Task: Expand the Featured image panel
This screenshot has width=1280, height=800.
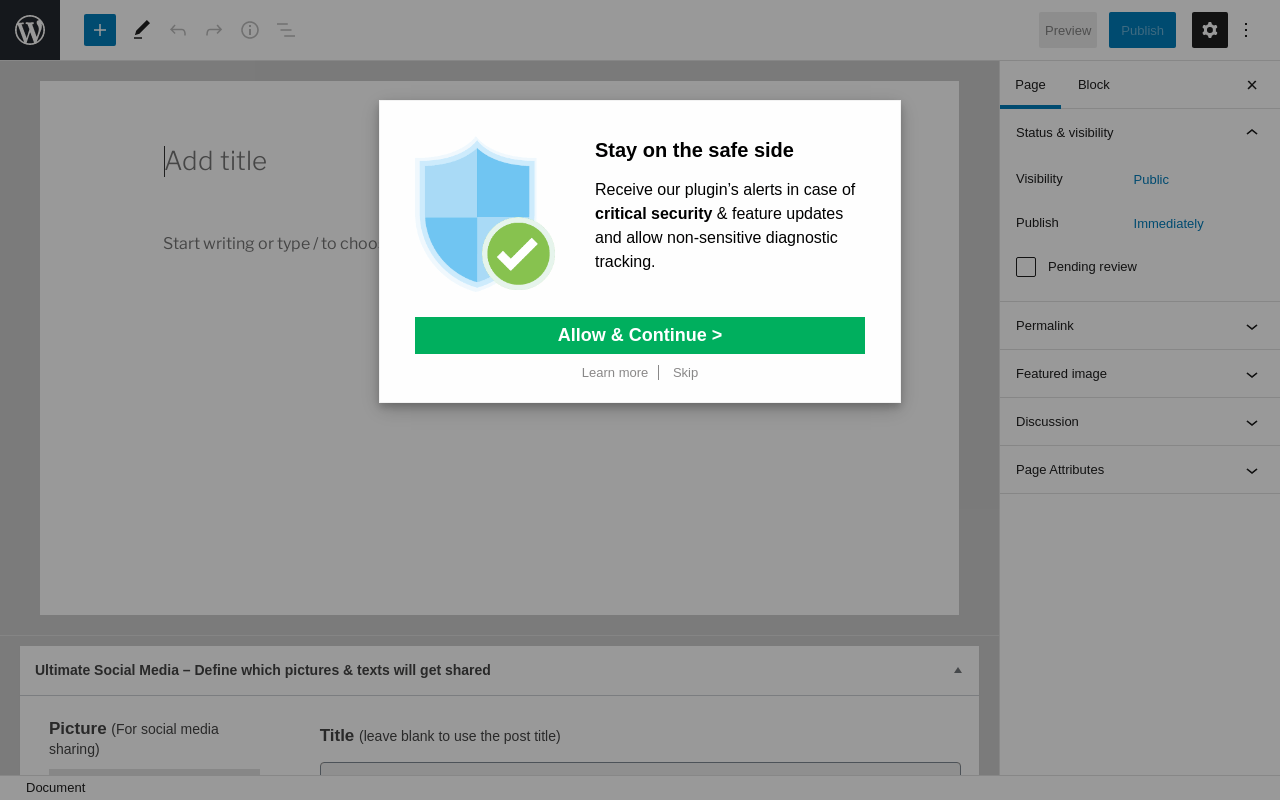Action: pos(1139,374)
